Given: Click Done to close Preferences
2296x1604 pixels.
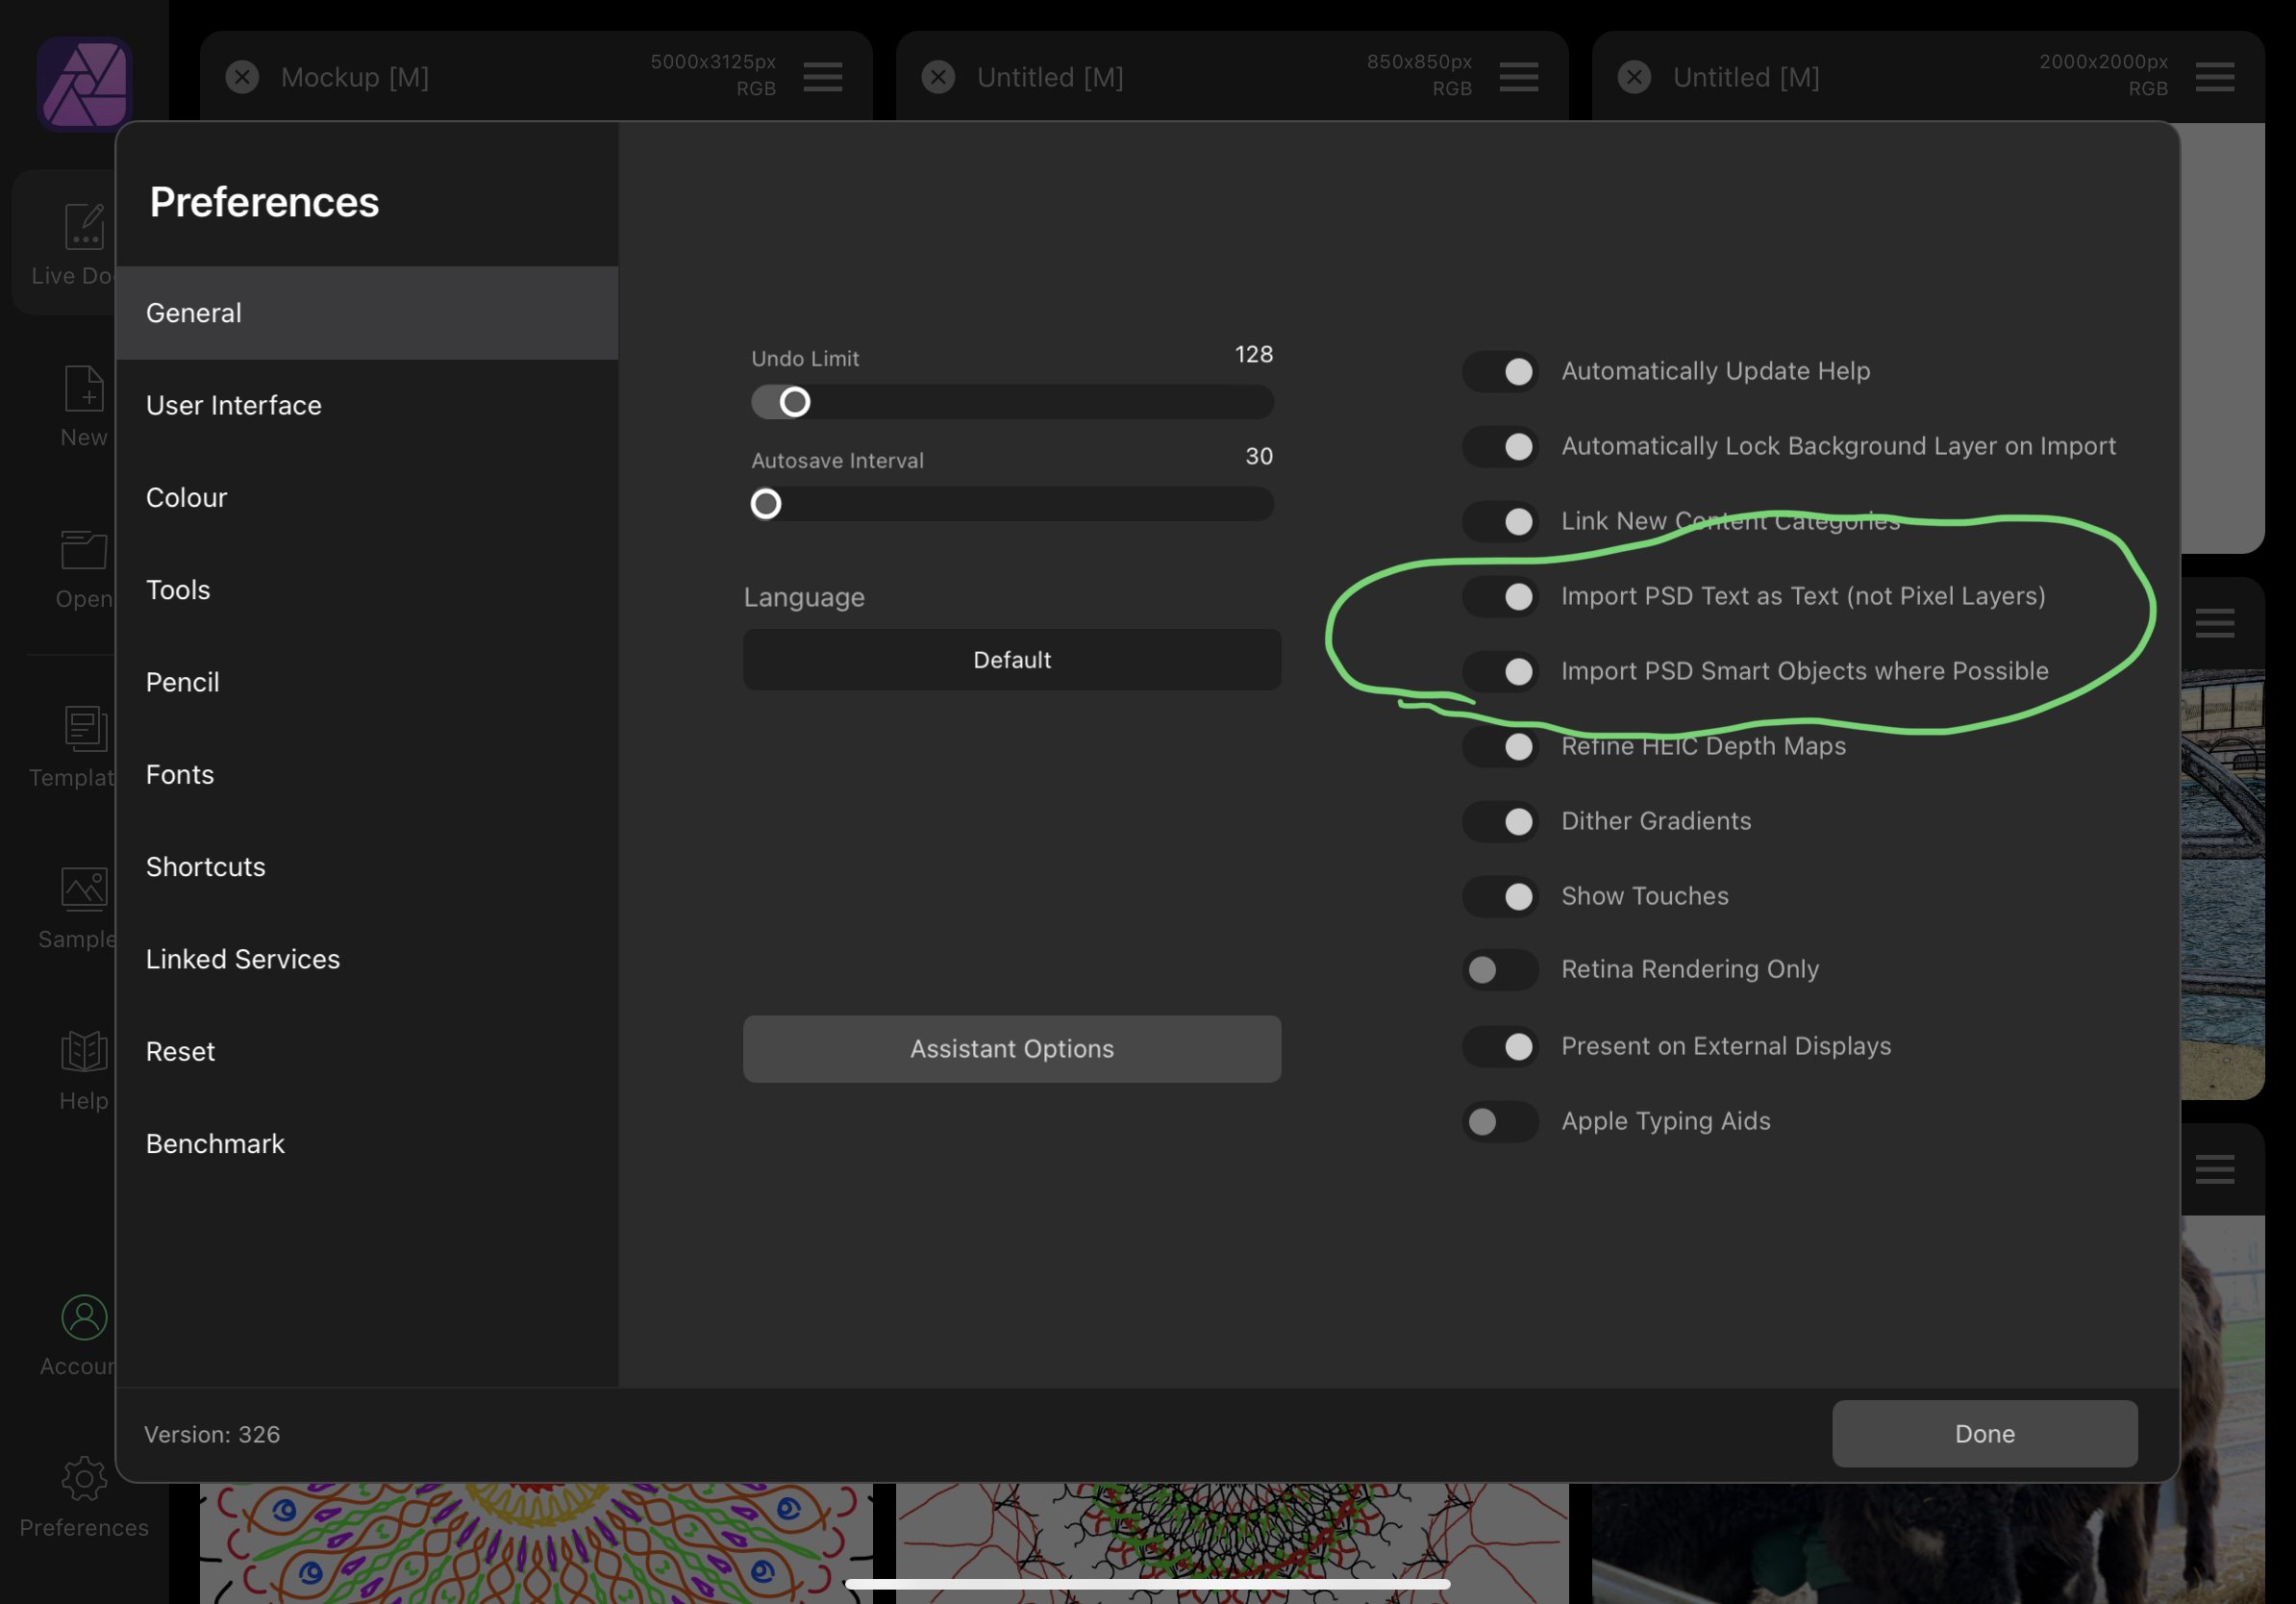Looking at the screenshot, I should [1985, 1434].
